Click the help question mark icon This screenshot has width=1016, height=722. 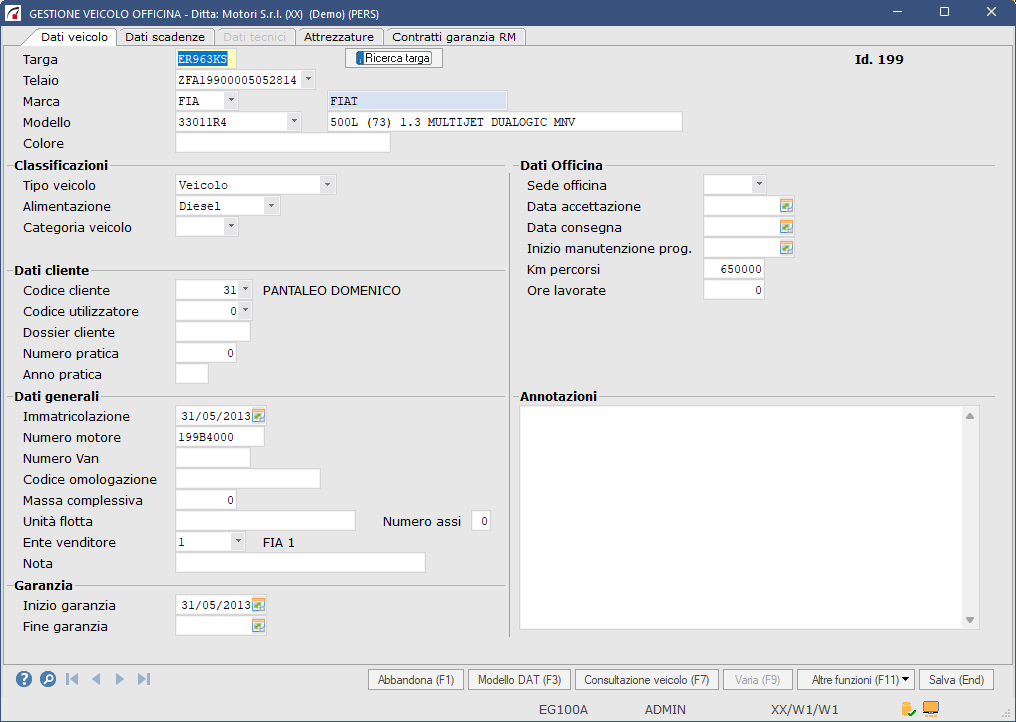(24, 679)
